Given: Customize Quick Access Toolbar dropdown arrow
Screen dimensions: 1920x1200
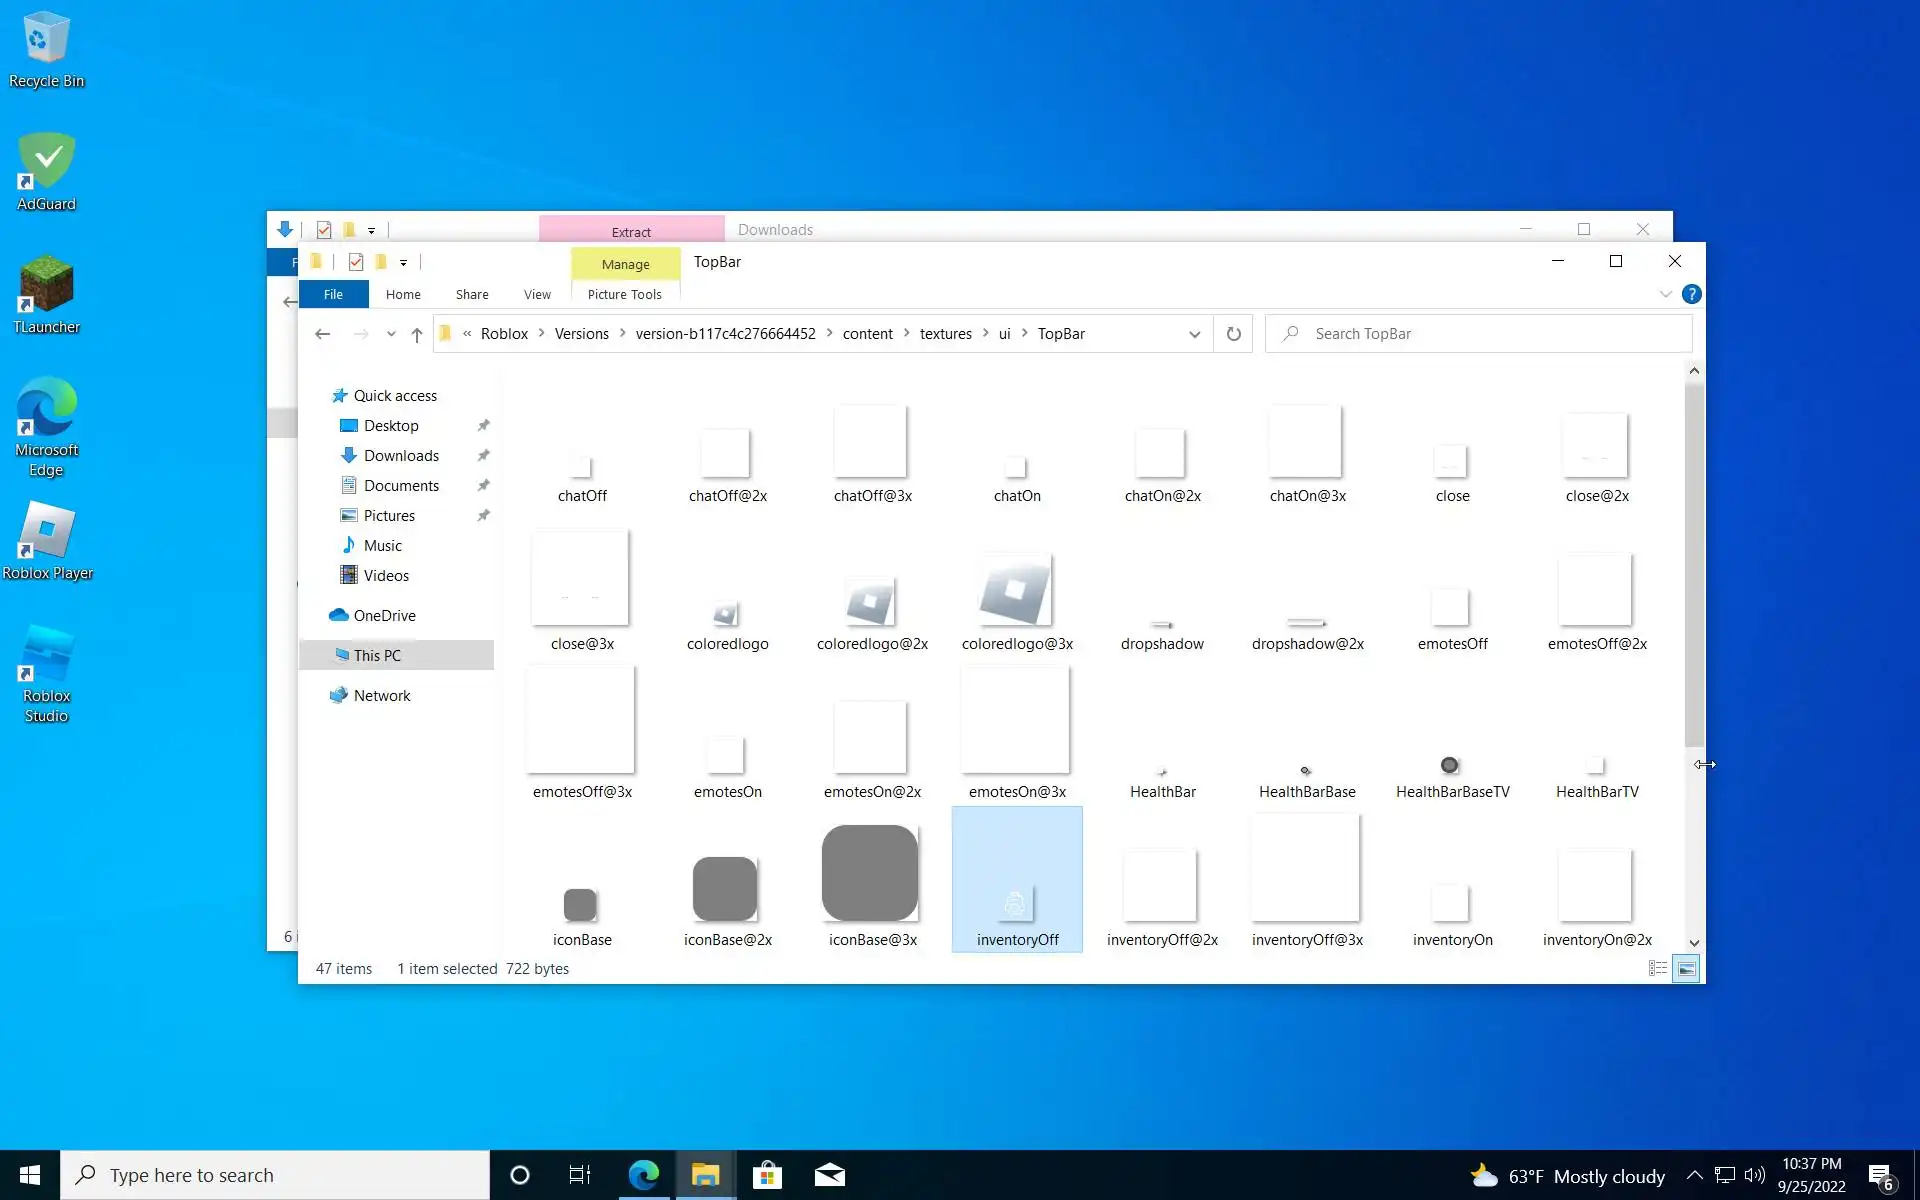Looking at the screenshot, I should tap(404, 263).
